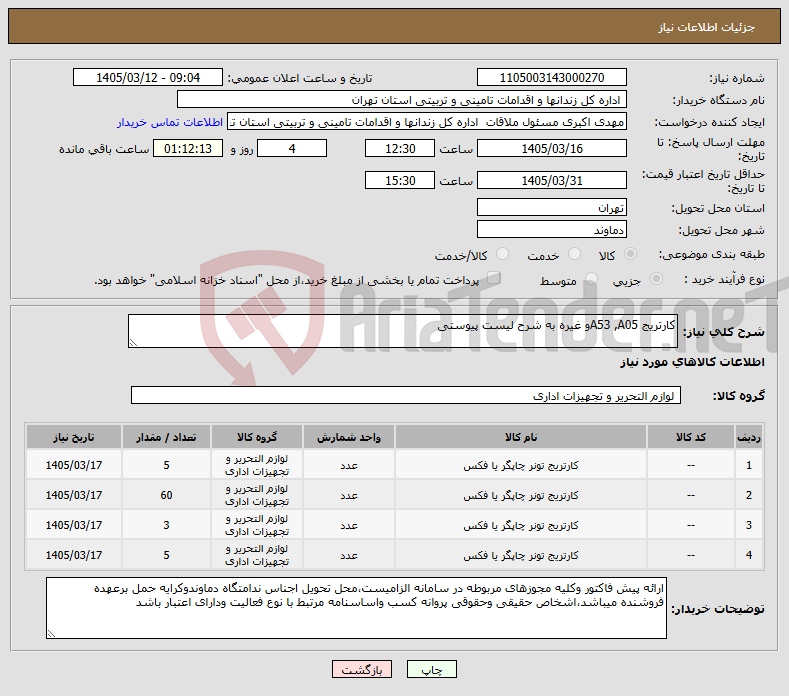Select the متوسط purchase type radio

[x=592, y=279]
